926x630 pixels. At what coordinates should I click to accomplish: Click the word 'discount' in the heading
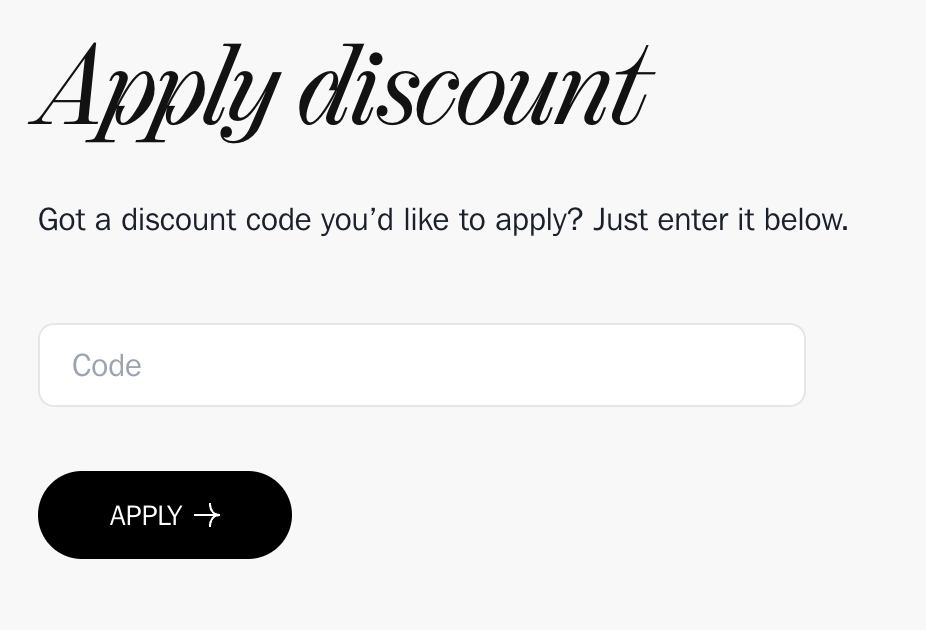coord(477,87)
